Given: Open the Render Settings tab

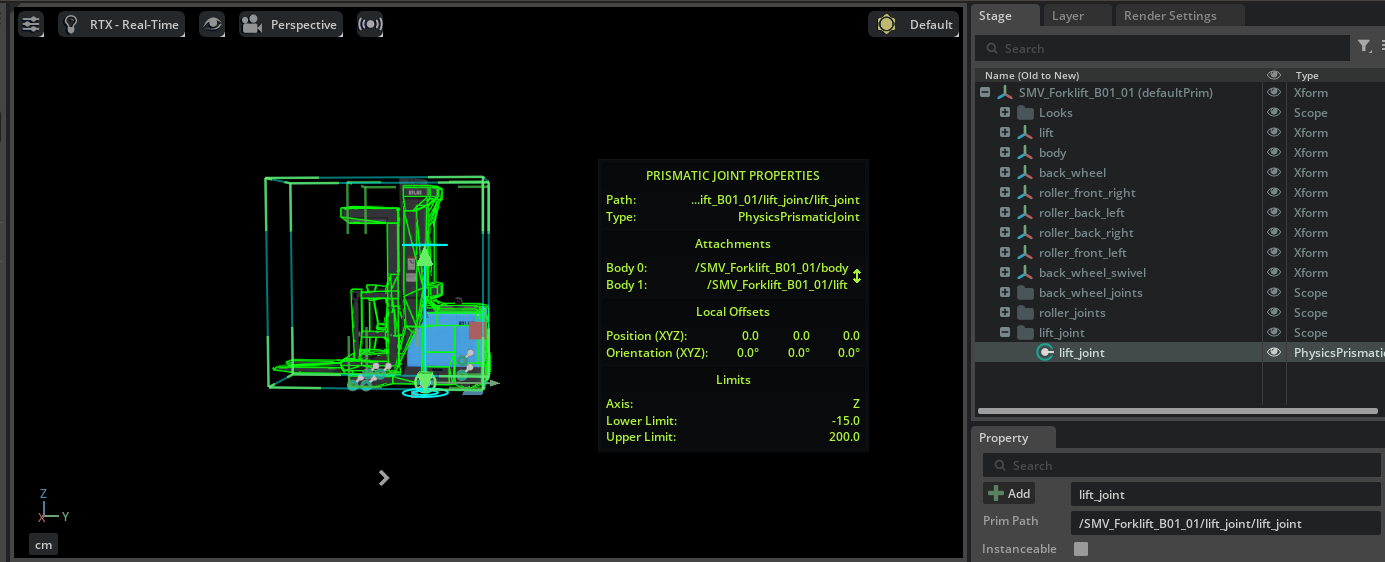Looking at the screenshot, I should click(x=1170, y=16).
